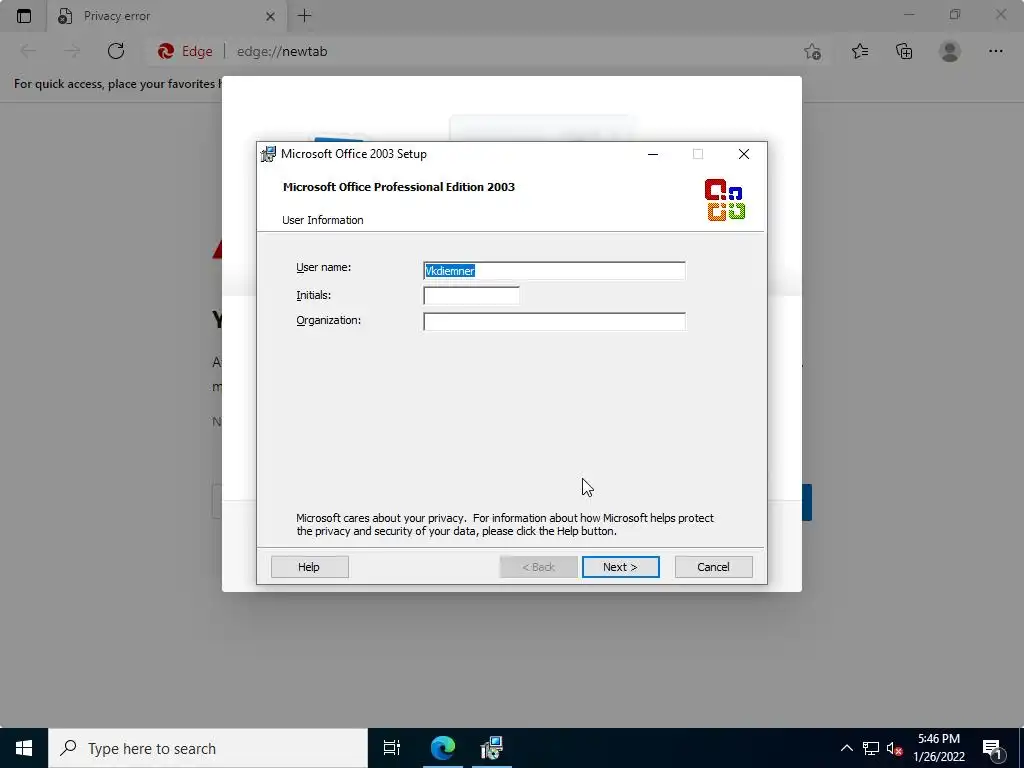Image resolution: width=1024 pixels, height=768 pixels.
Task: Open the Edge profile avatar
Action: [x=950, y=51]
